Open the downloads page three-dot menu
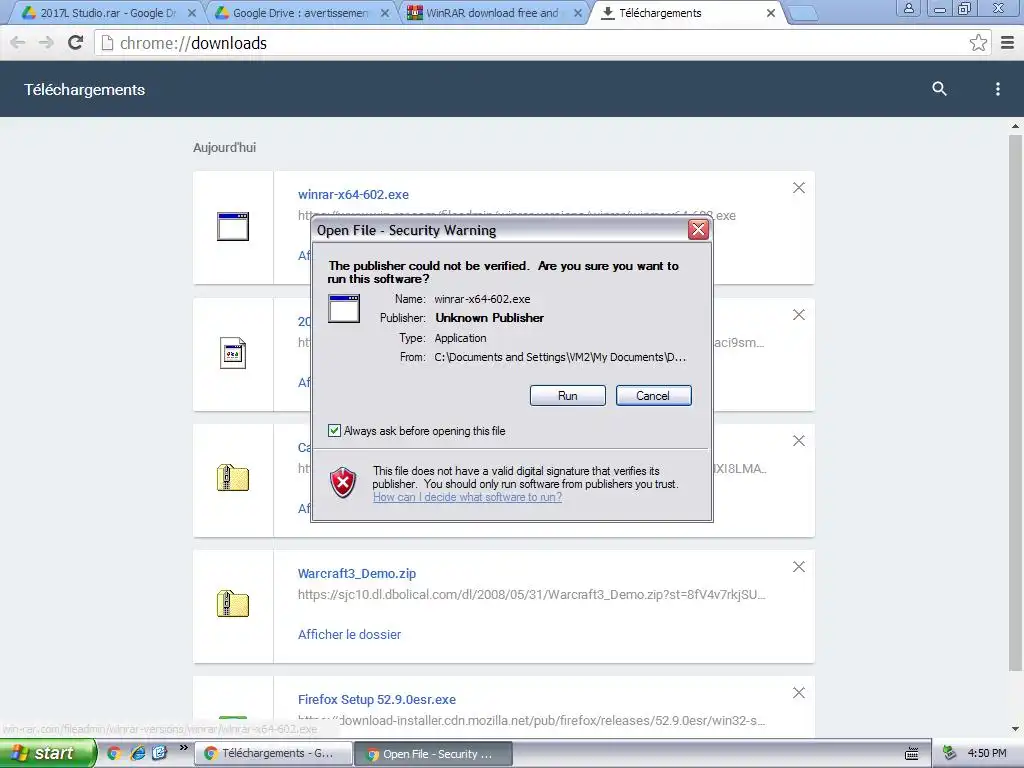 [997, 89]
